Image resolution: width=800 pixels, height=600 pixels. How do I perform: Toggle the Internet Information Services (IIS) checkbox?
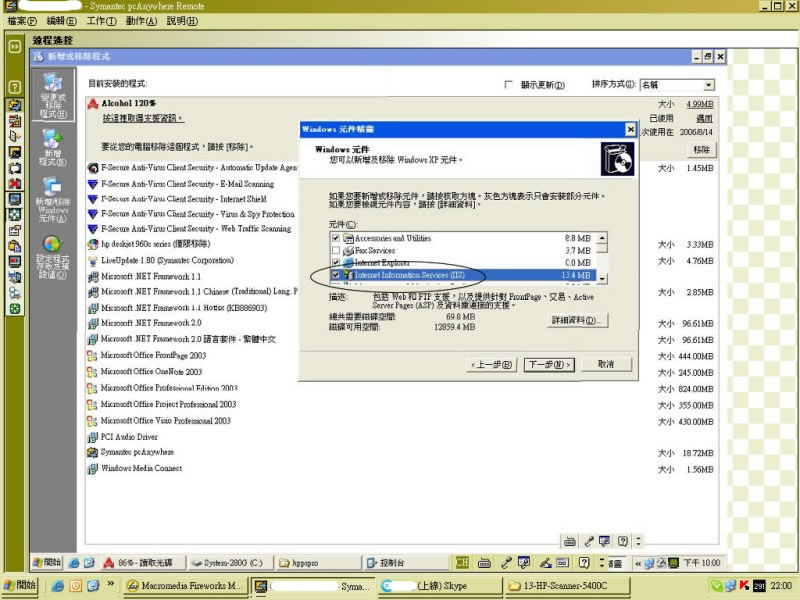coord(336,275)
